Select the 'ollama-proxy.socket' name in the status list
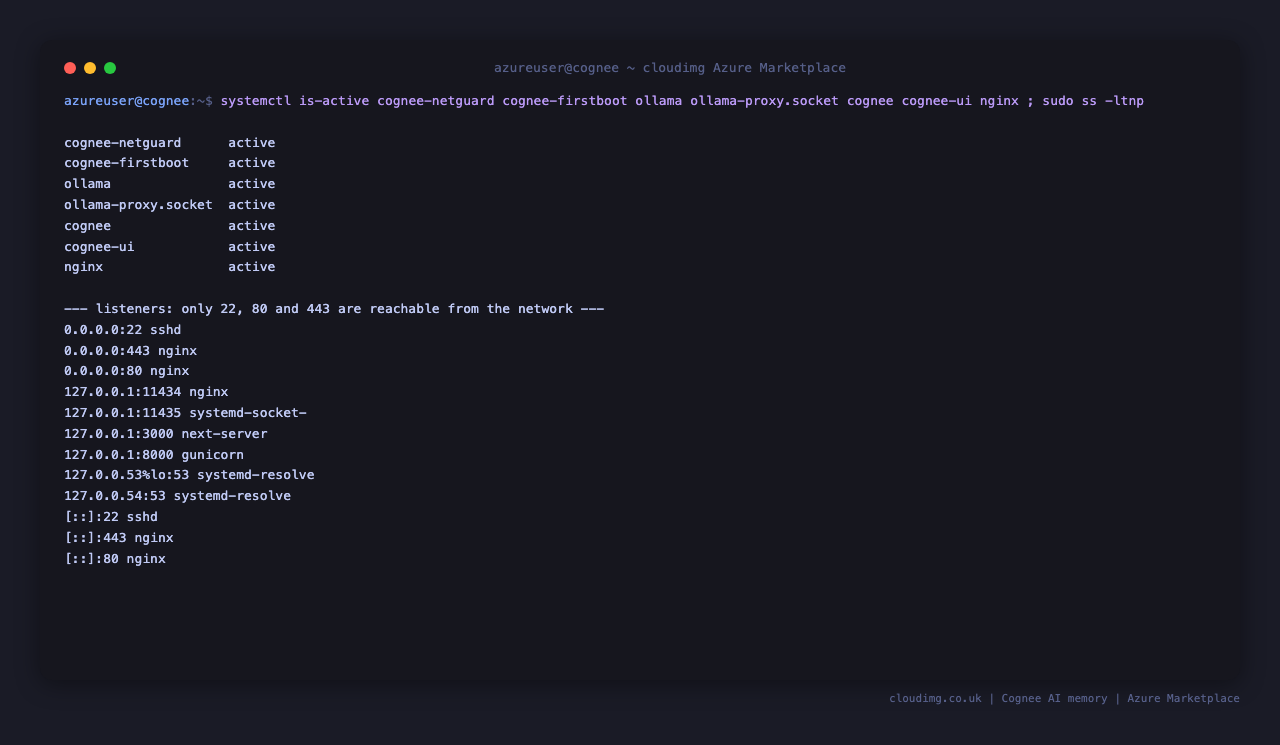This screenshot has height=745, width=1280. point(138,205)
